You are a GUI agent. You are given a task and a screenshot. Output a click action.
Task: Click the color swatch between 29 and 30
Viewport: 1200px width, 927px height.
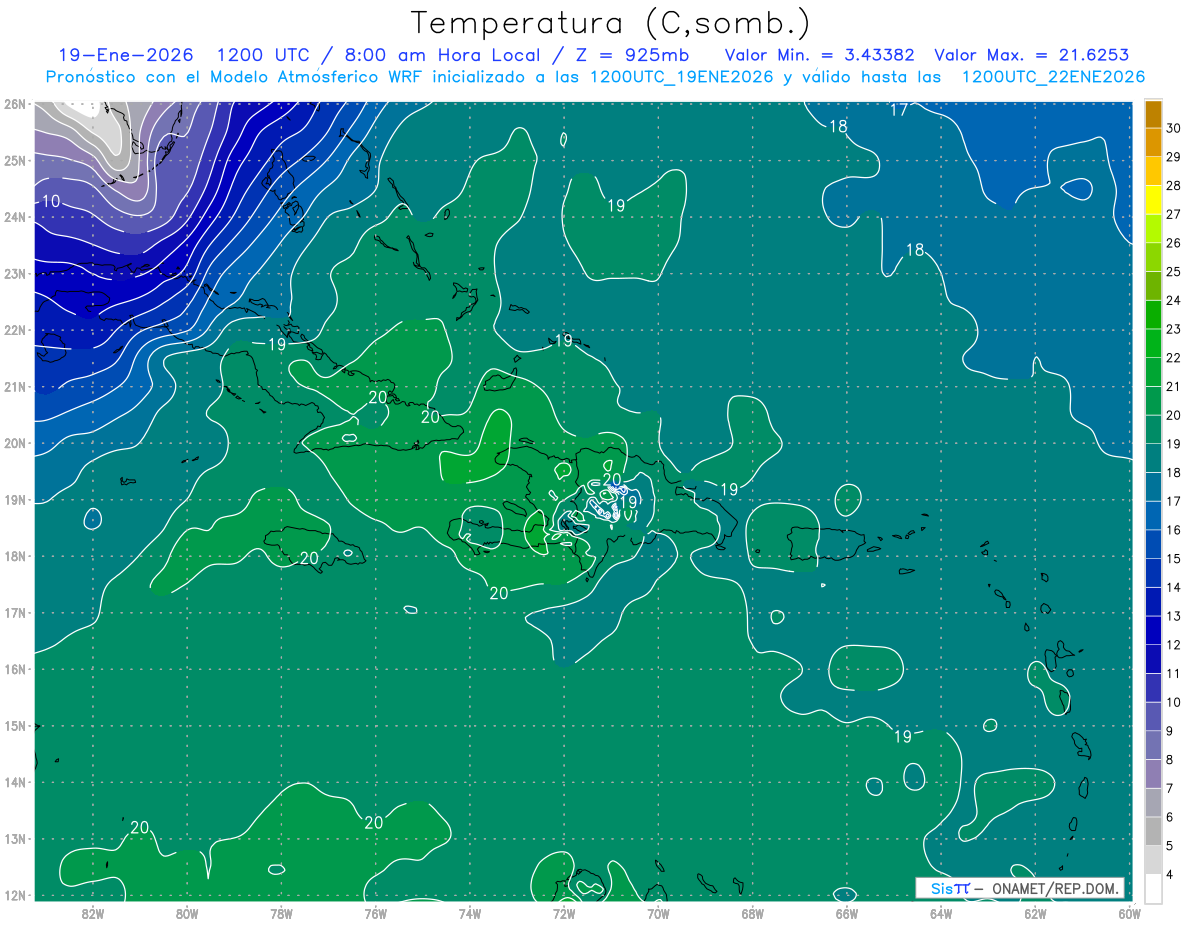pos(1153,142)
